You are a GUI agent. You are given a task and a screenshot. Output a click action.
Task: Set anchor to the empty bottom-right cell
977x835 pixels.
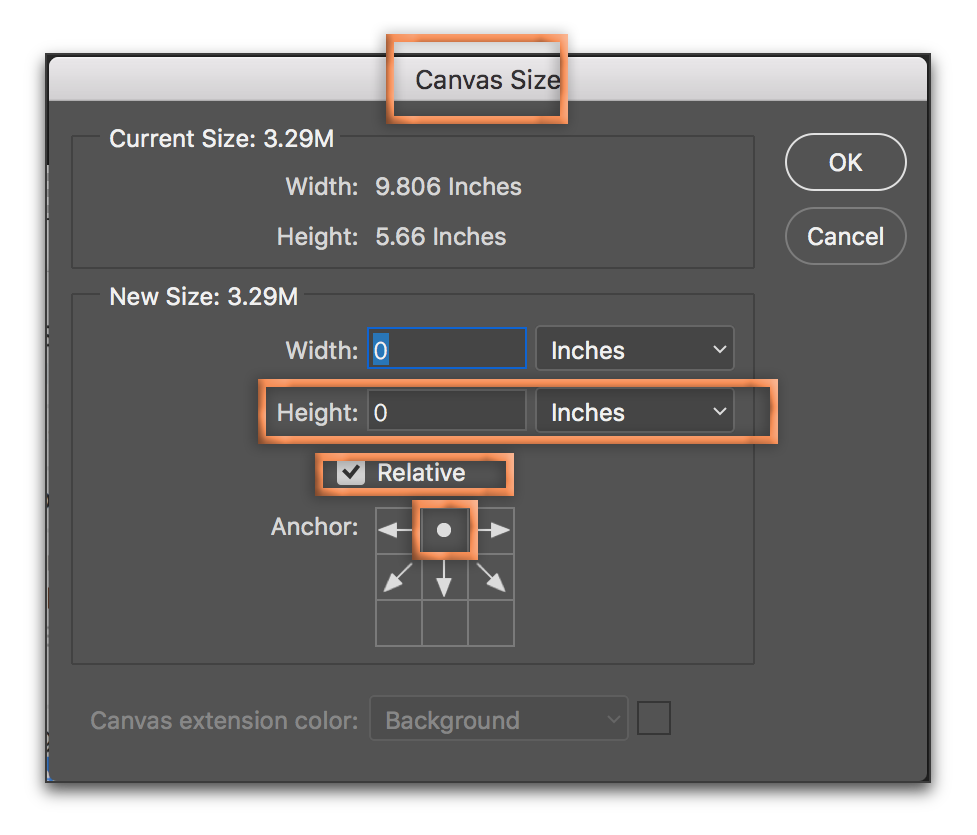(x=491, y=623)
